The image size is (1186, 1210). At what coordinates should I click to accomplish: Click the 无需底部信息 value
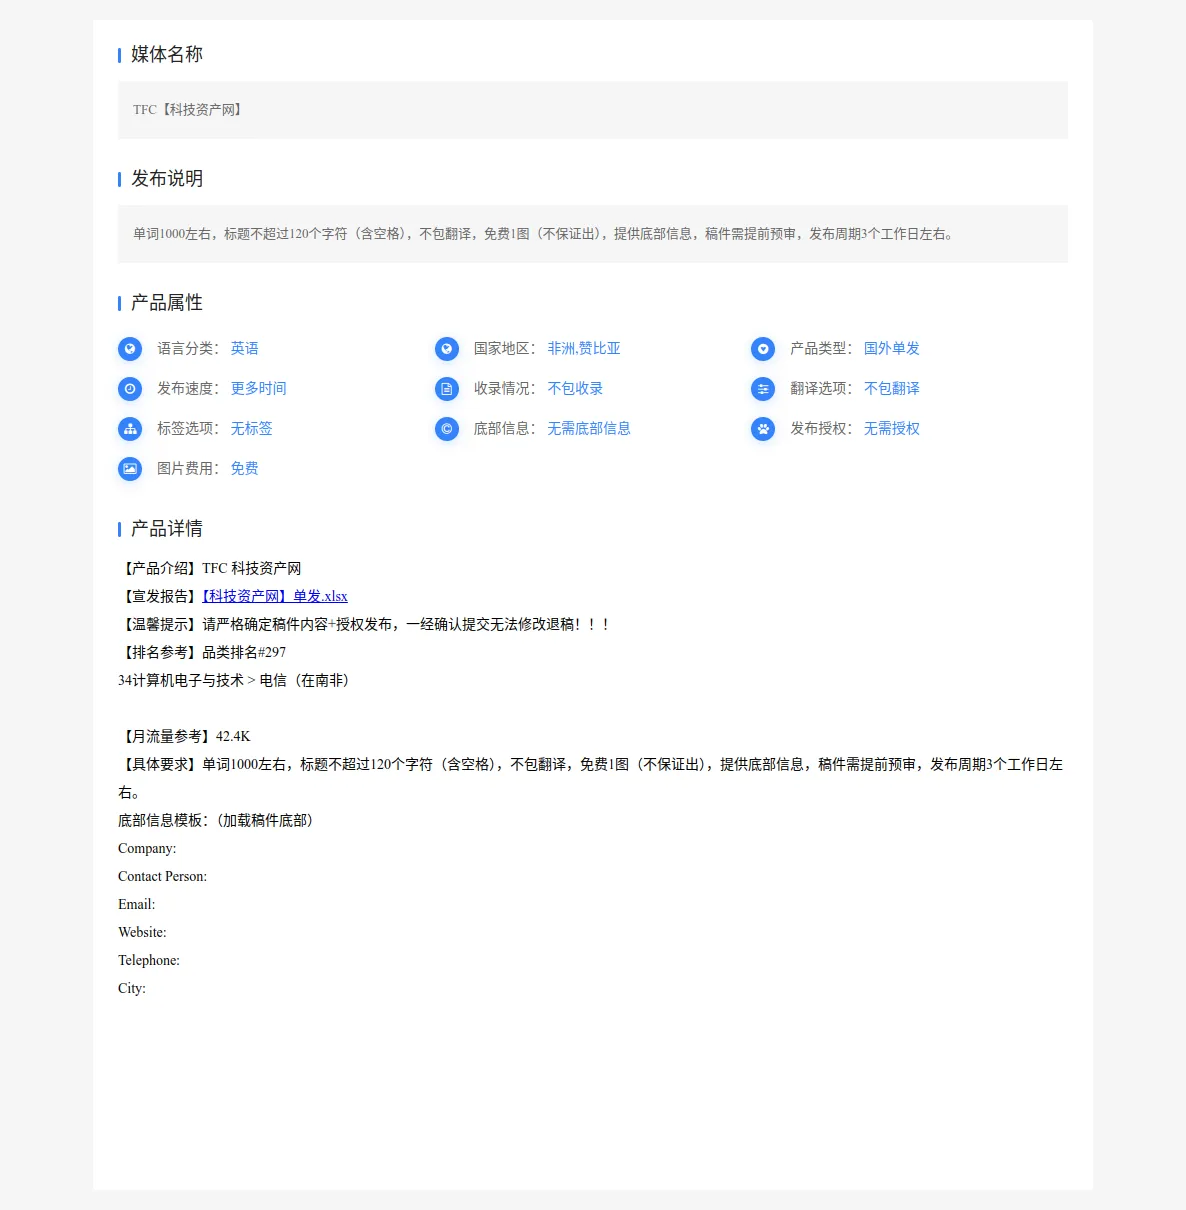(x=589, y=428)
